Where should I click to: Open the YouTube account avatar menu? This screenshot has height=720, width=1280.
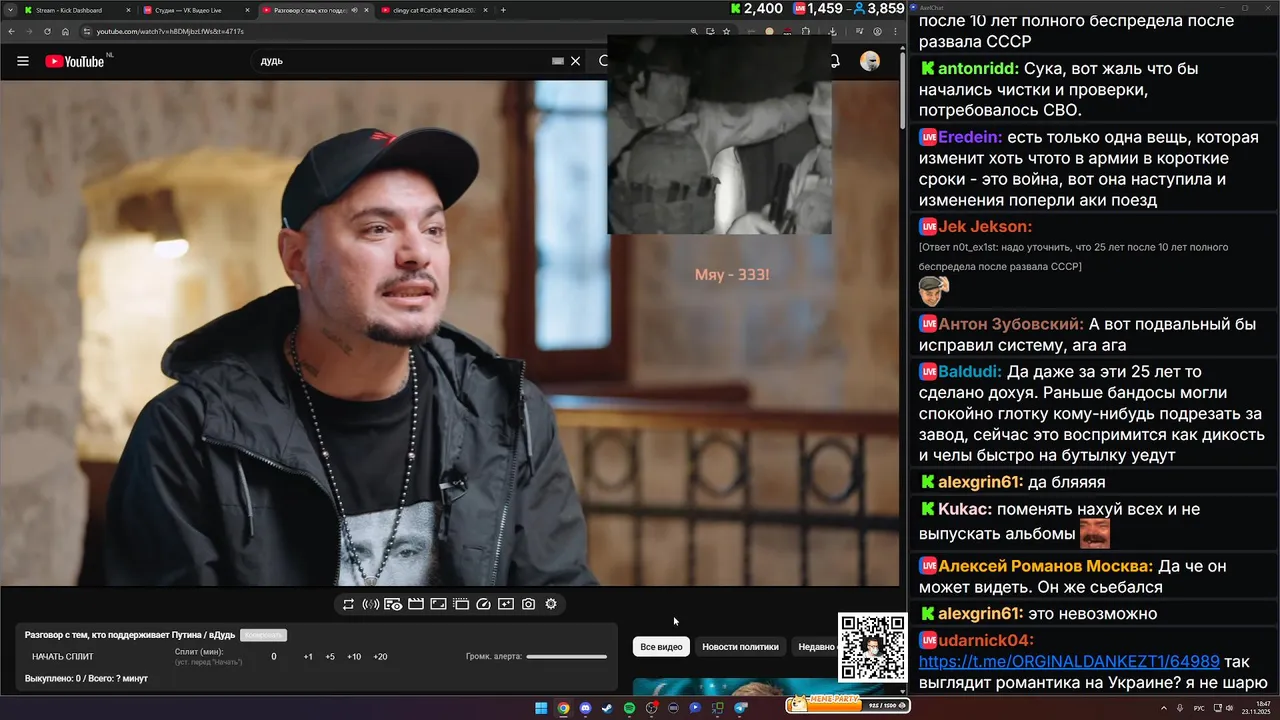pos(870,61)
